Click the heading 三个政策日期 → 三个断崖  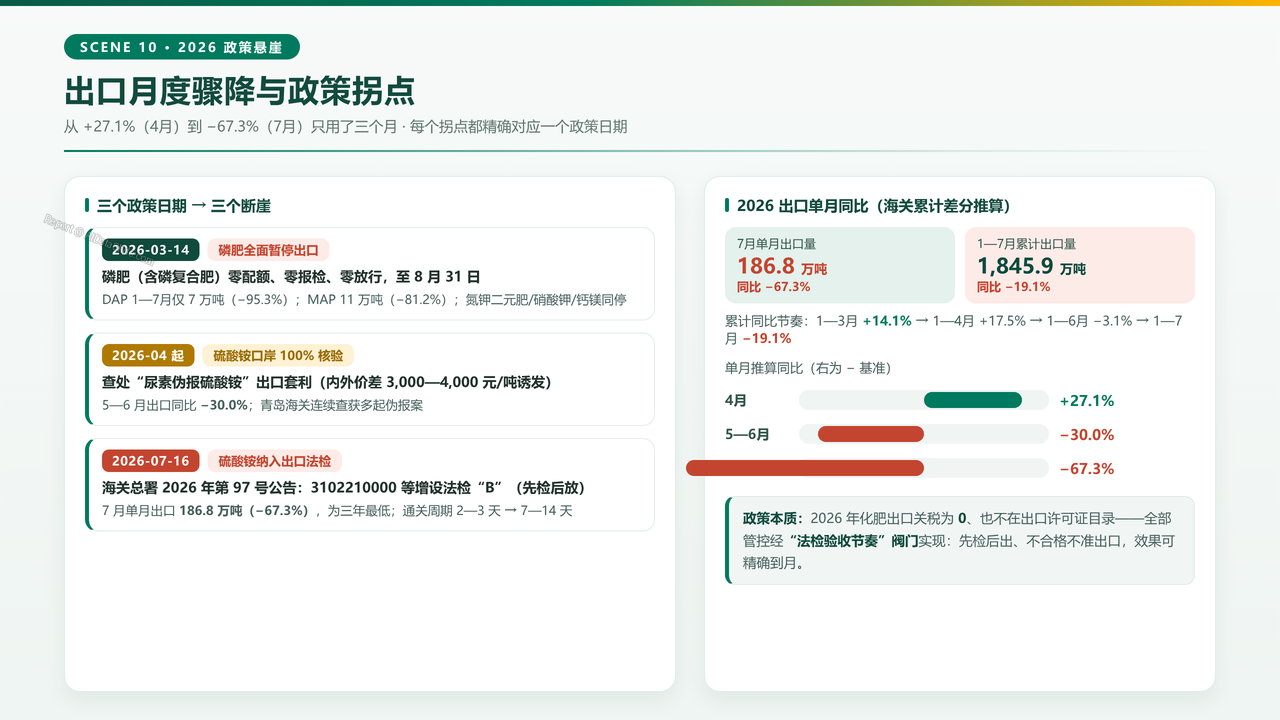click(184, 206)
